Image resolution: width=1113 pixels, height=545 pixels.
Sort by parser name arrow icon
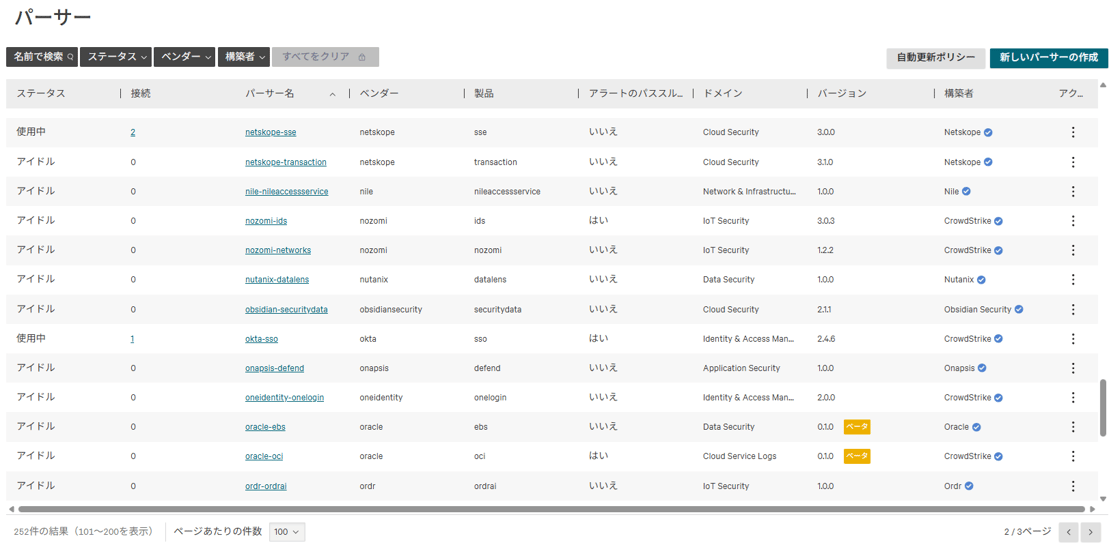(x=332, y=94)
